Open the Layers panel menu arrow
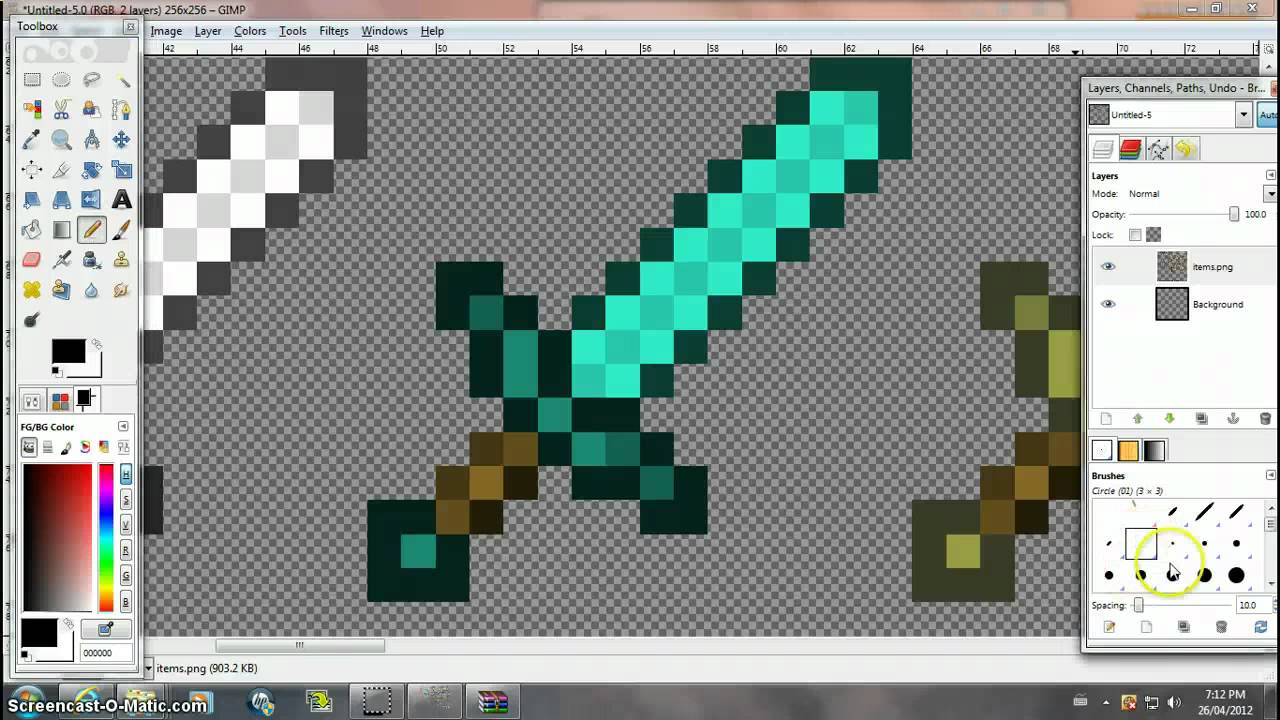The height and width of the screenshot is (720, 1280). [1270, 176]
